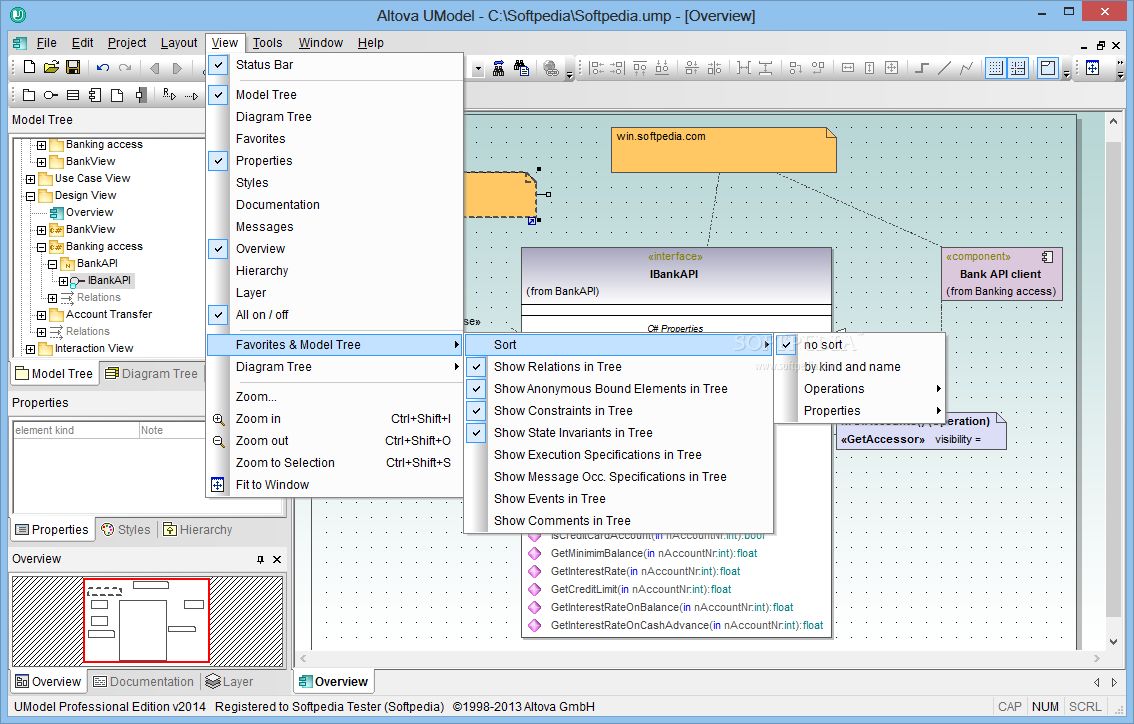This screenshot has height=724, width=1134.
Task: Open the Properties sort submenu
Action: point(860,411)
